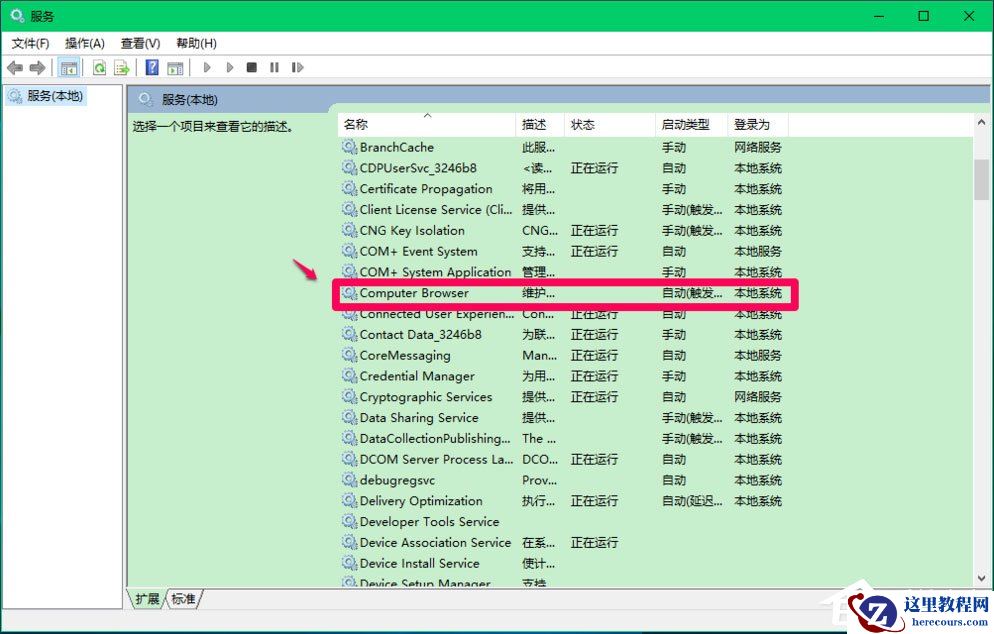
Task: Select the Computer Browser service entry
Action: pos(415,293)
